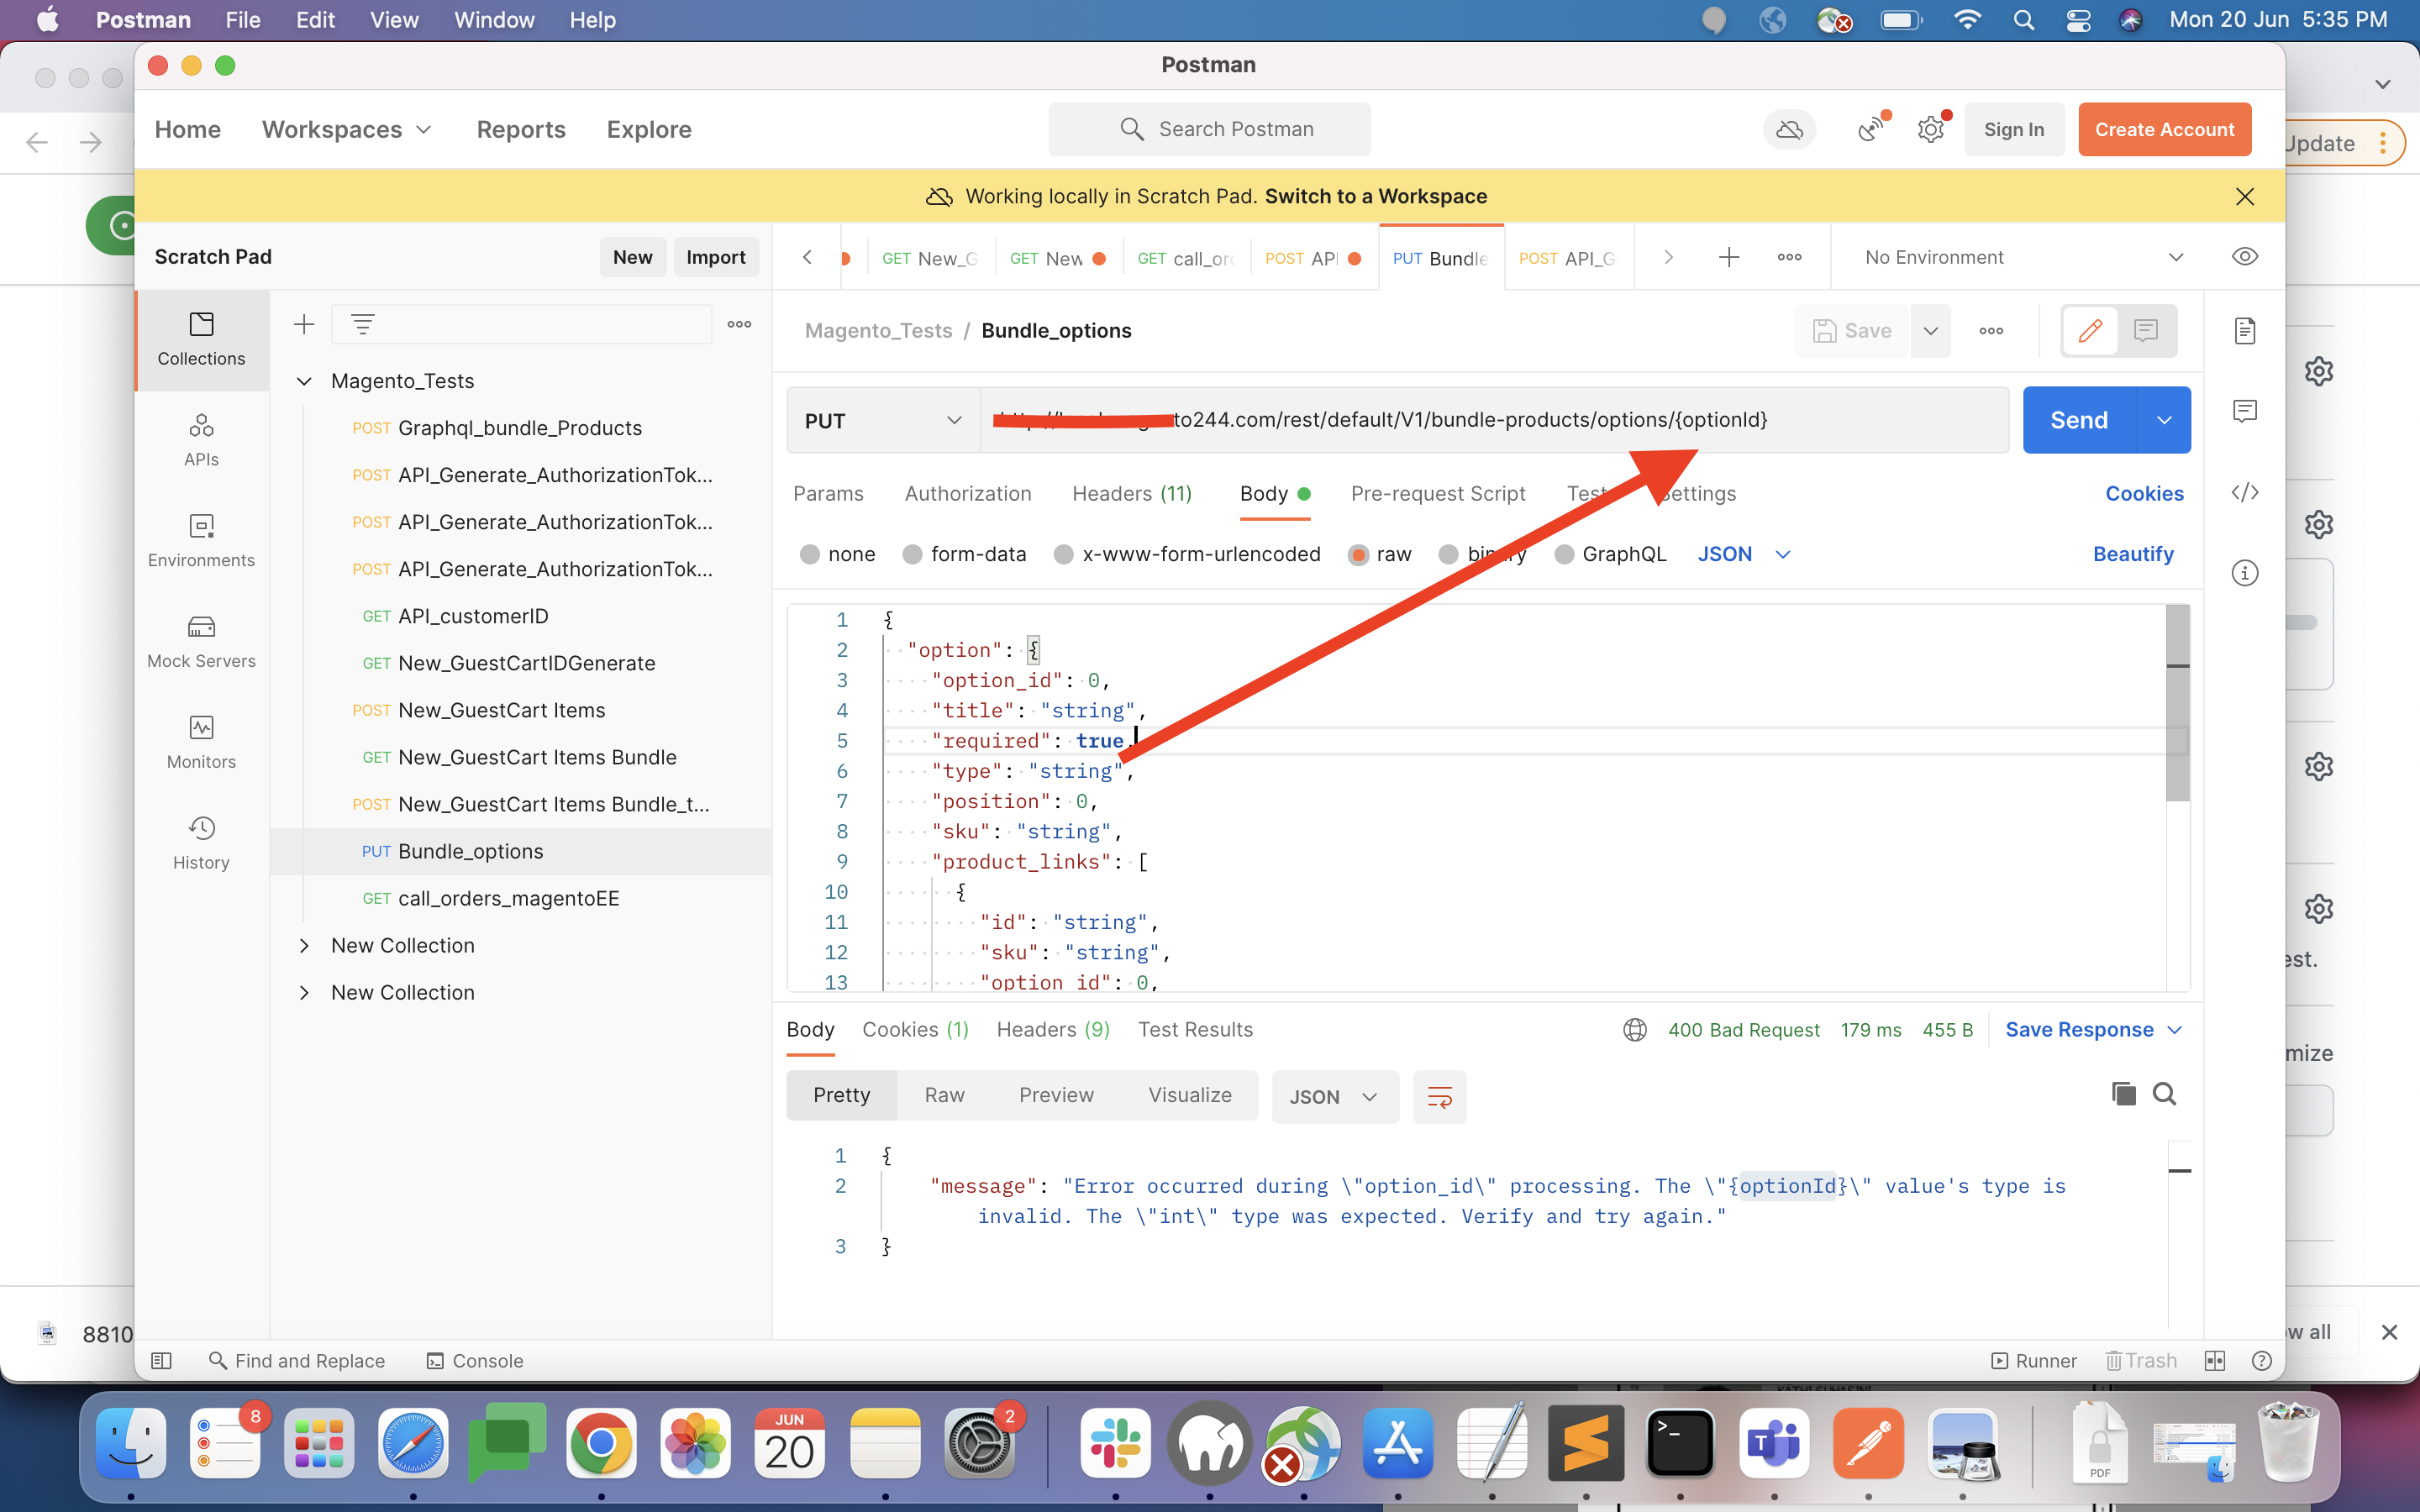Open the Mock Servers sidebar panel
Image resolution: width=2420 pixels, height=1512 pixels.
pyautogui.click(x=201, y=641)
